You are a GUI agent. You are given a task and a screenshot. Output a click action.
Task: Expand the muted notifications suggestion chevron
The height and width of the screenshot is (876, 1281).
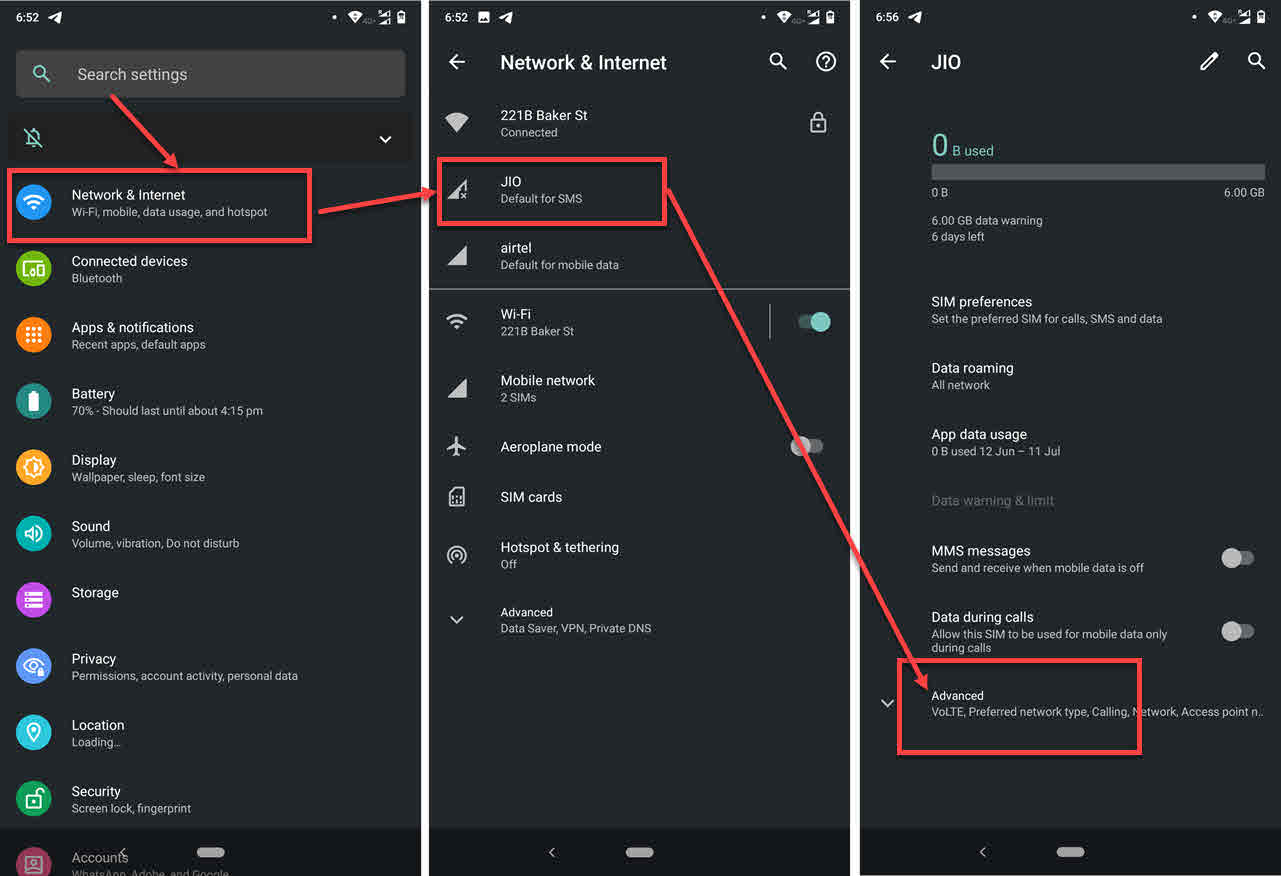point(385,139)
